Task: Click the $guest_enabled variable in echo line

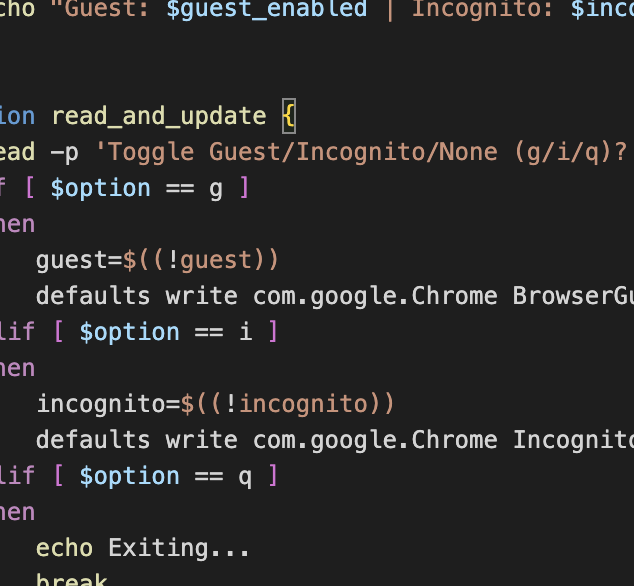Action: coord(266,9)
